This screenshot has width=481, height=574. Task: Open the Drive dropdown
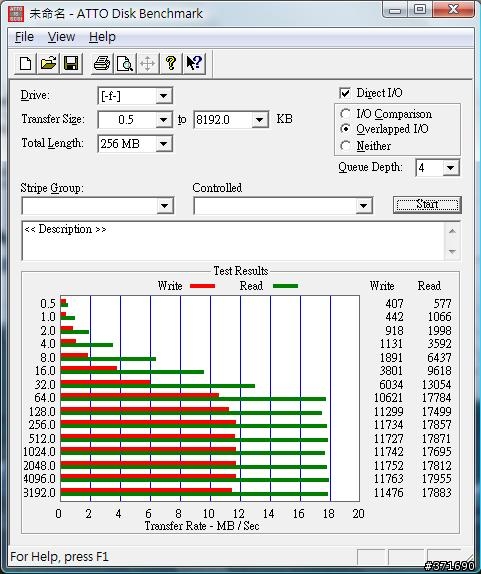click(163, 96)
